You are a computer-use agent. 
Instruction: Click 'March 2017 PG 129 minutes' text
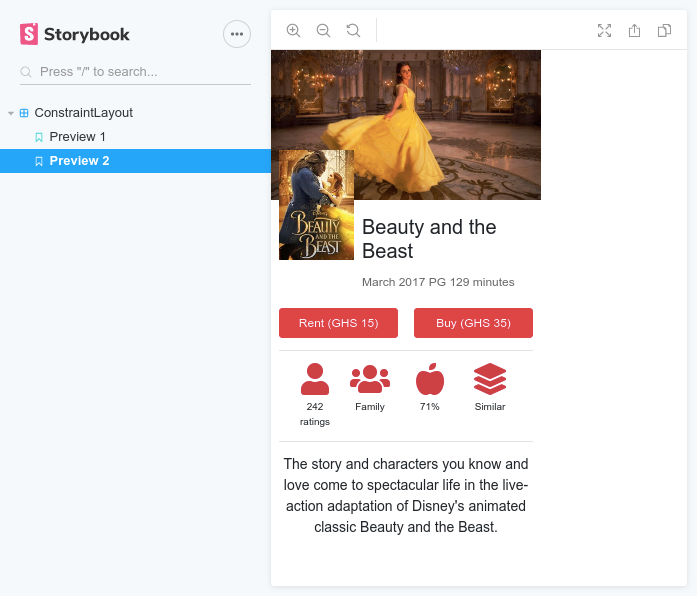(x=438, y=282)
